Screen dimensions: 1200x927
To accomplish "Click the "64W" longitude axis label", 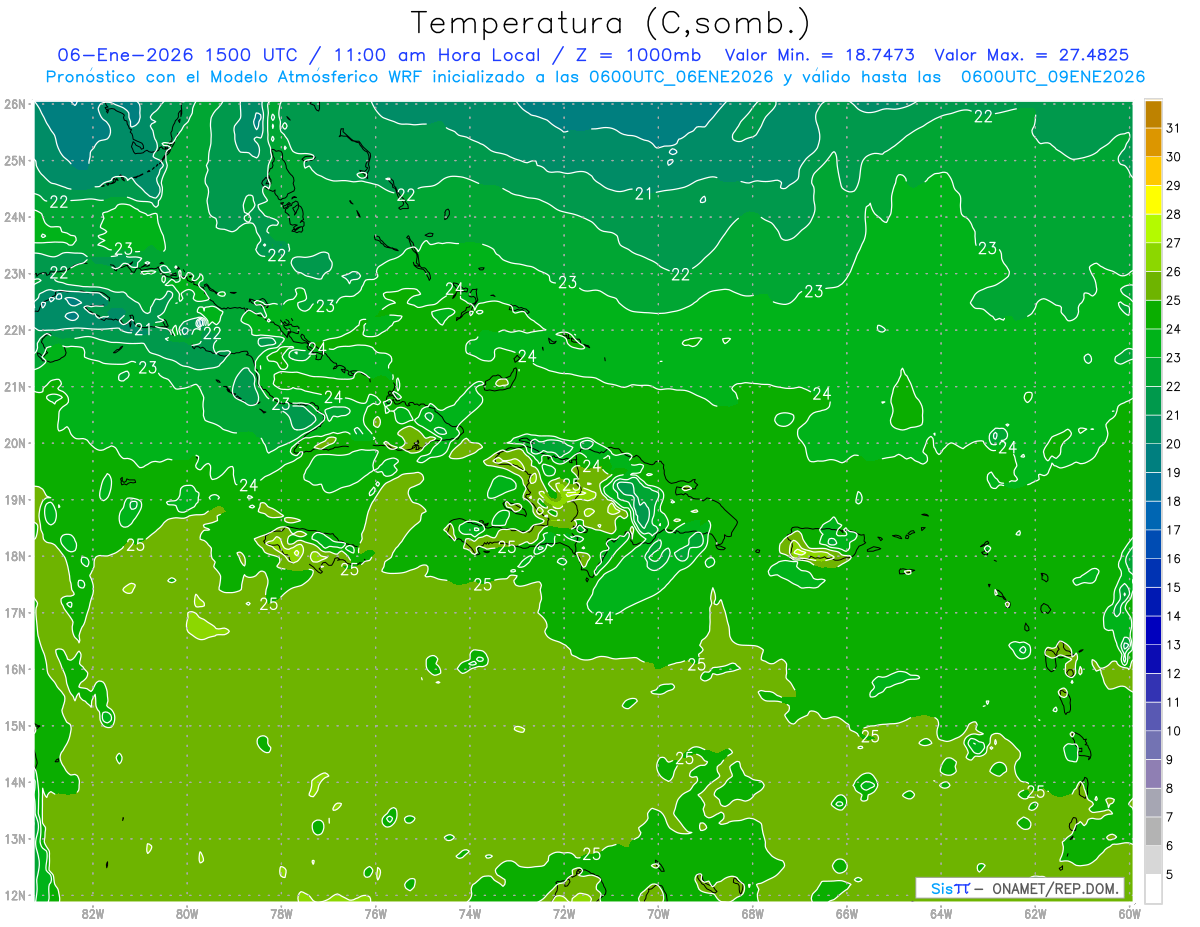I will [x=941, y=913].
